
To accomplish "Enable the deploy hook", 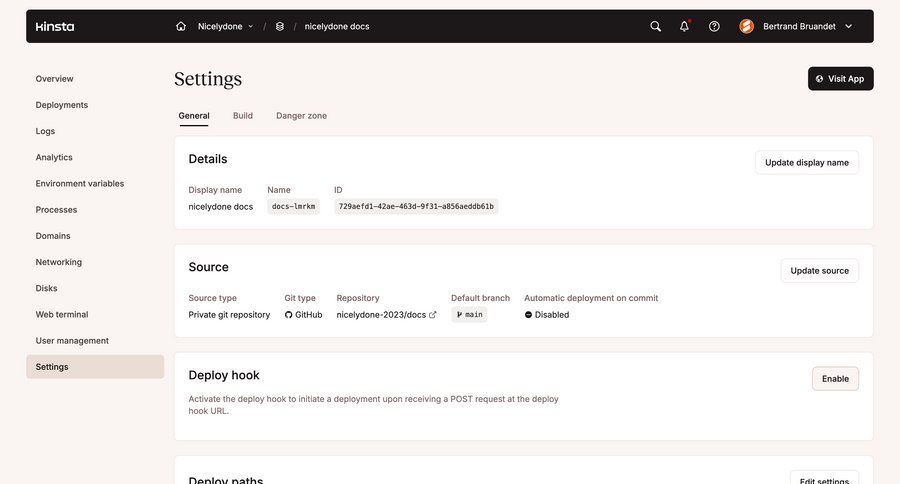I will [x=834, y=379].
